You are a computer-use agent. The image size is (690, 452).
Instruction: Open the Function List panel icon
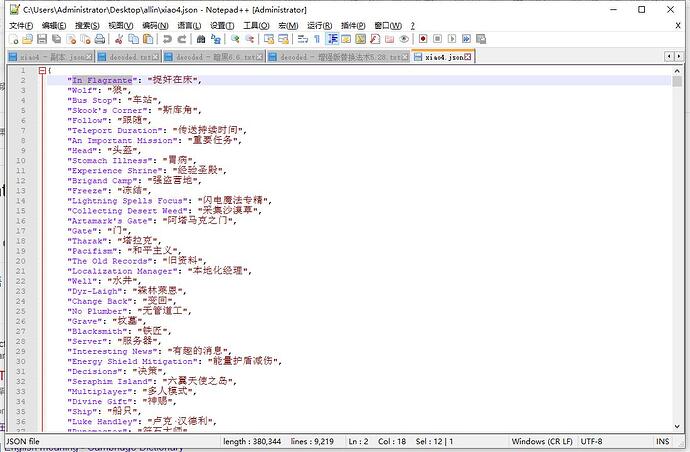pos(375,39)
